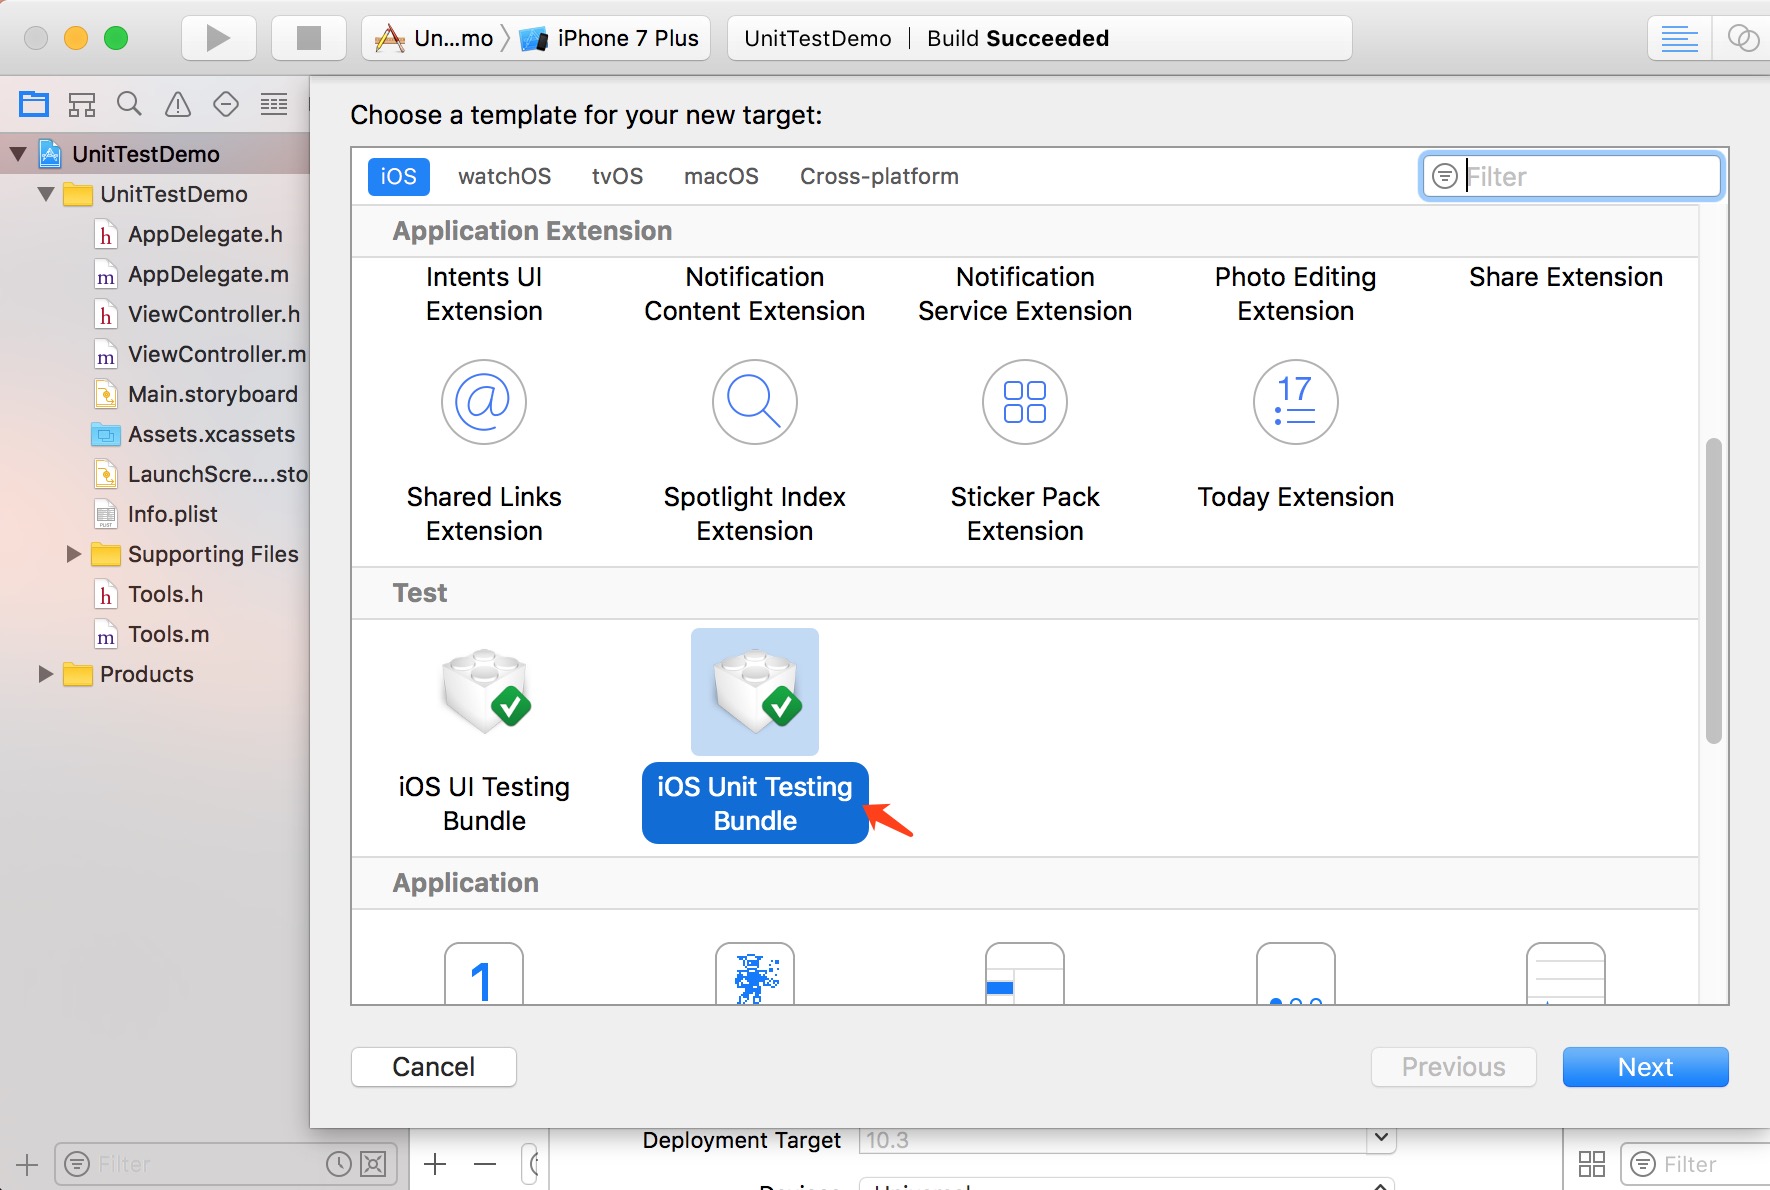Screen dimensions: 1770x1190
Task: Select Photo Editing Extension template
Action: click(x=1296, y=294)
